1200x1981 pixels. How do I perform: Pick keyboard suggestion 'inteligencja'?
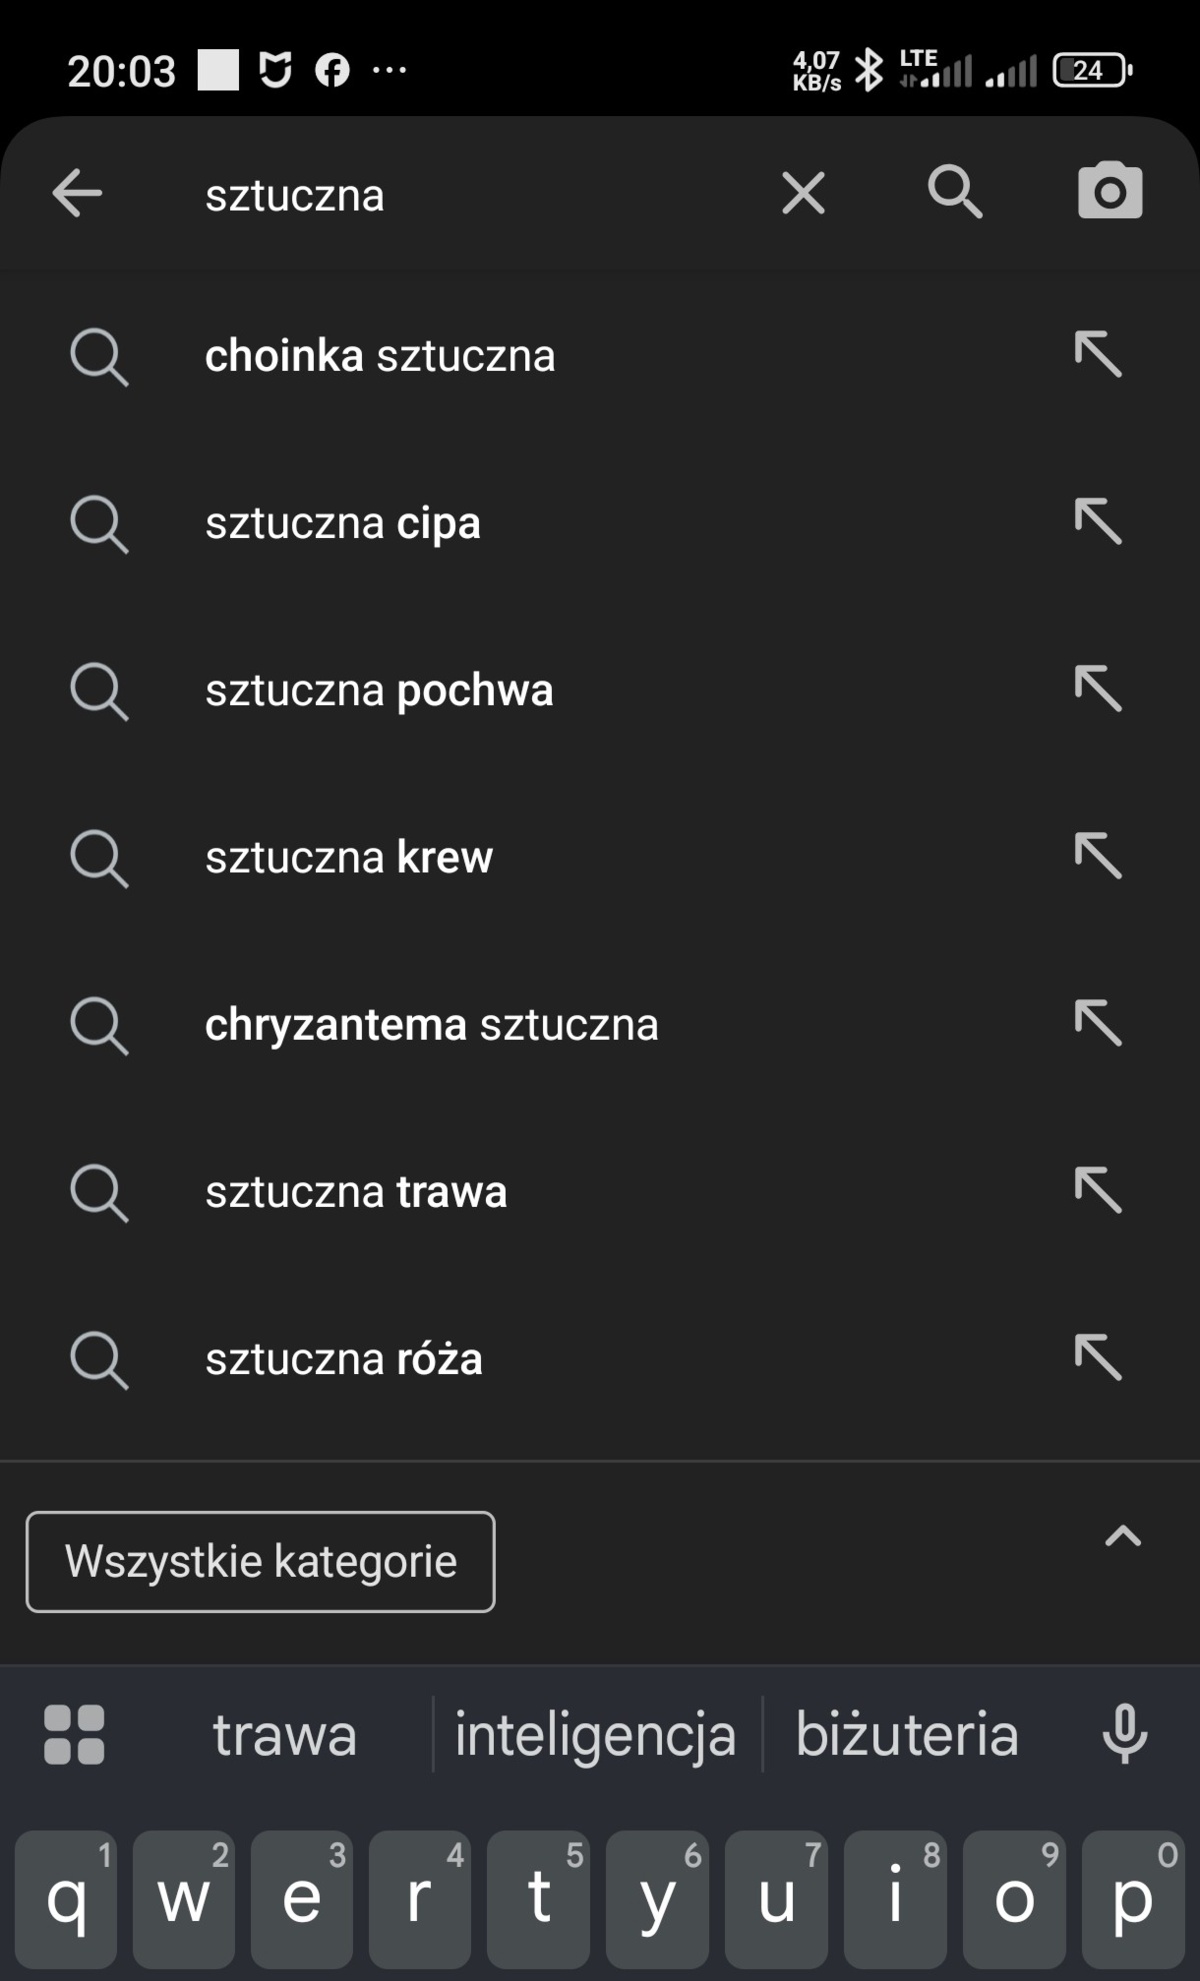tap(596, 1734)
